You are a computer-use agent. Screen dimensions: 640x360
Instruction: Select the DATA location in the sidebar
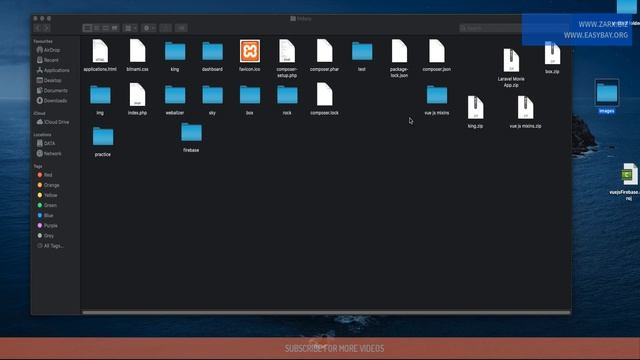[x=46, y=143]
